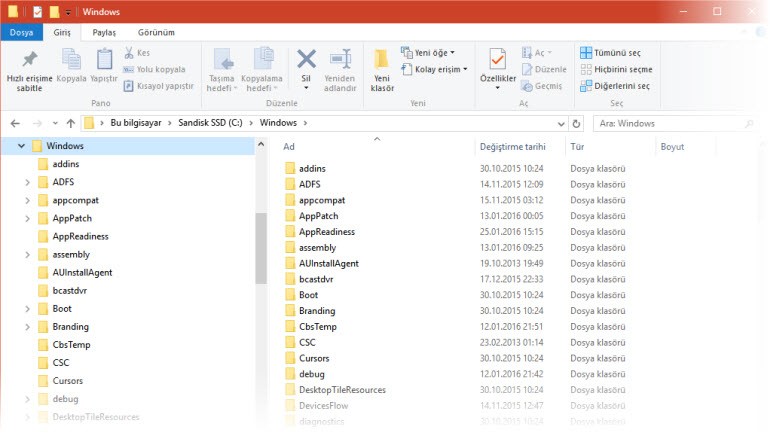Sort by Değiştirme tarihi column header
The width and height of the screenshot is (770, 433).
[512, 146]
